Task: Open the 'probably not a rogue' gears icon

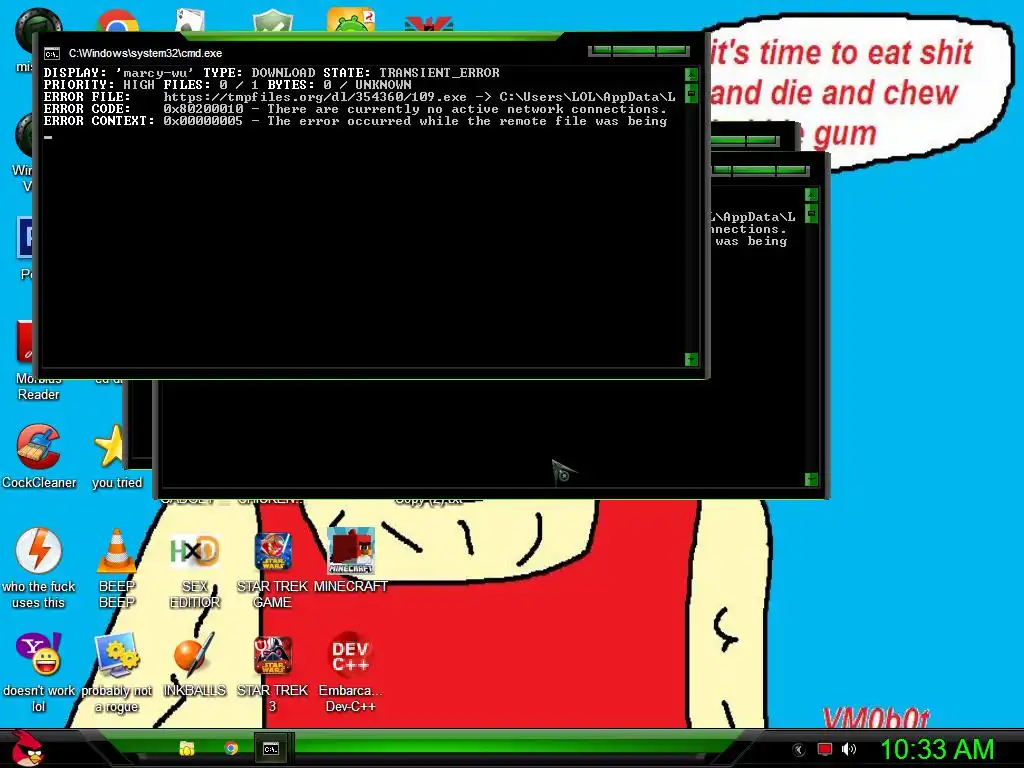Action: tap(117, 654)
